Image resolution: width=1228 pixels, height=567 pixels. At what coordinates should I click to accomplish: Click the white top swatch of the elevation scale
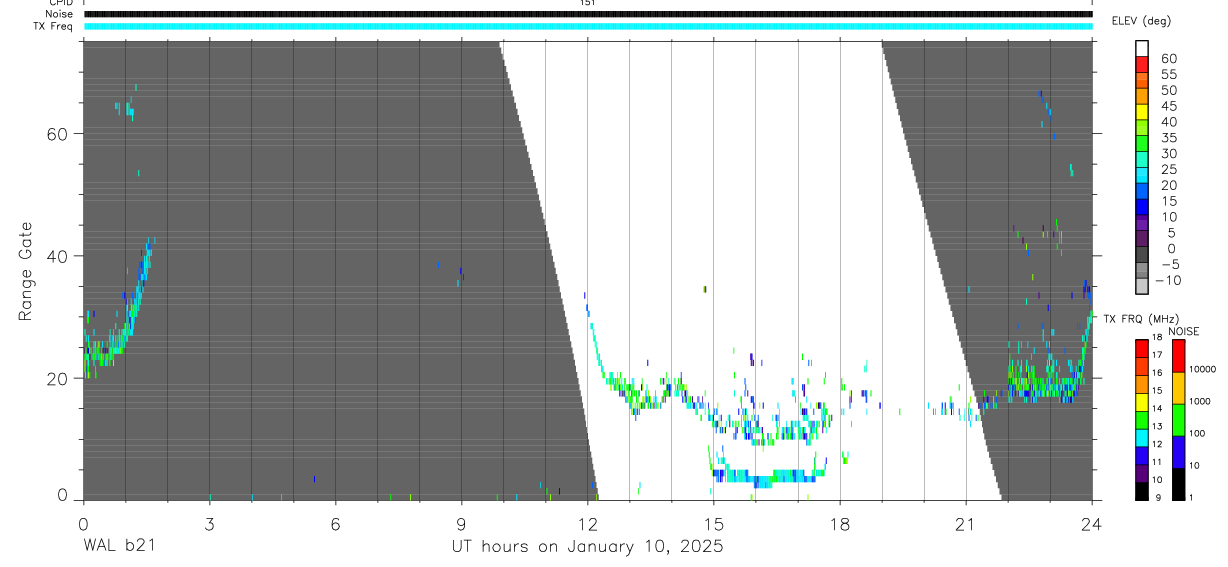(x=1142, y=48)
